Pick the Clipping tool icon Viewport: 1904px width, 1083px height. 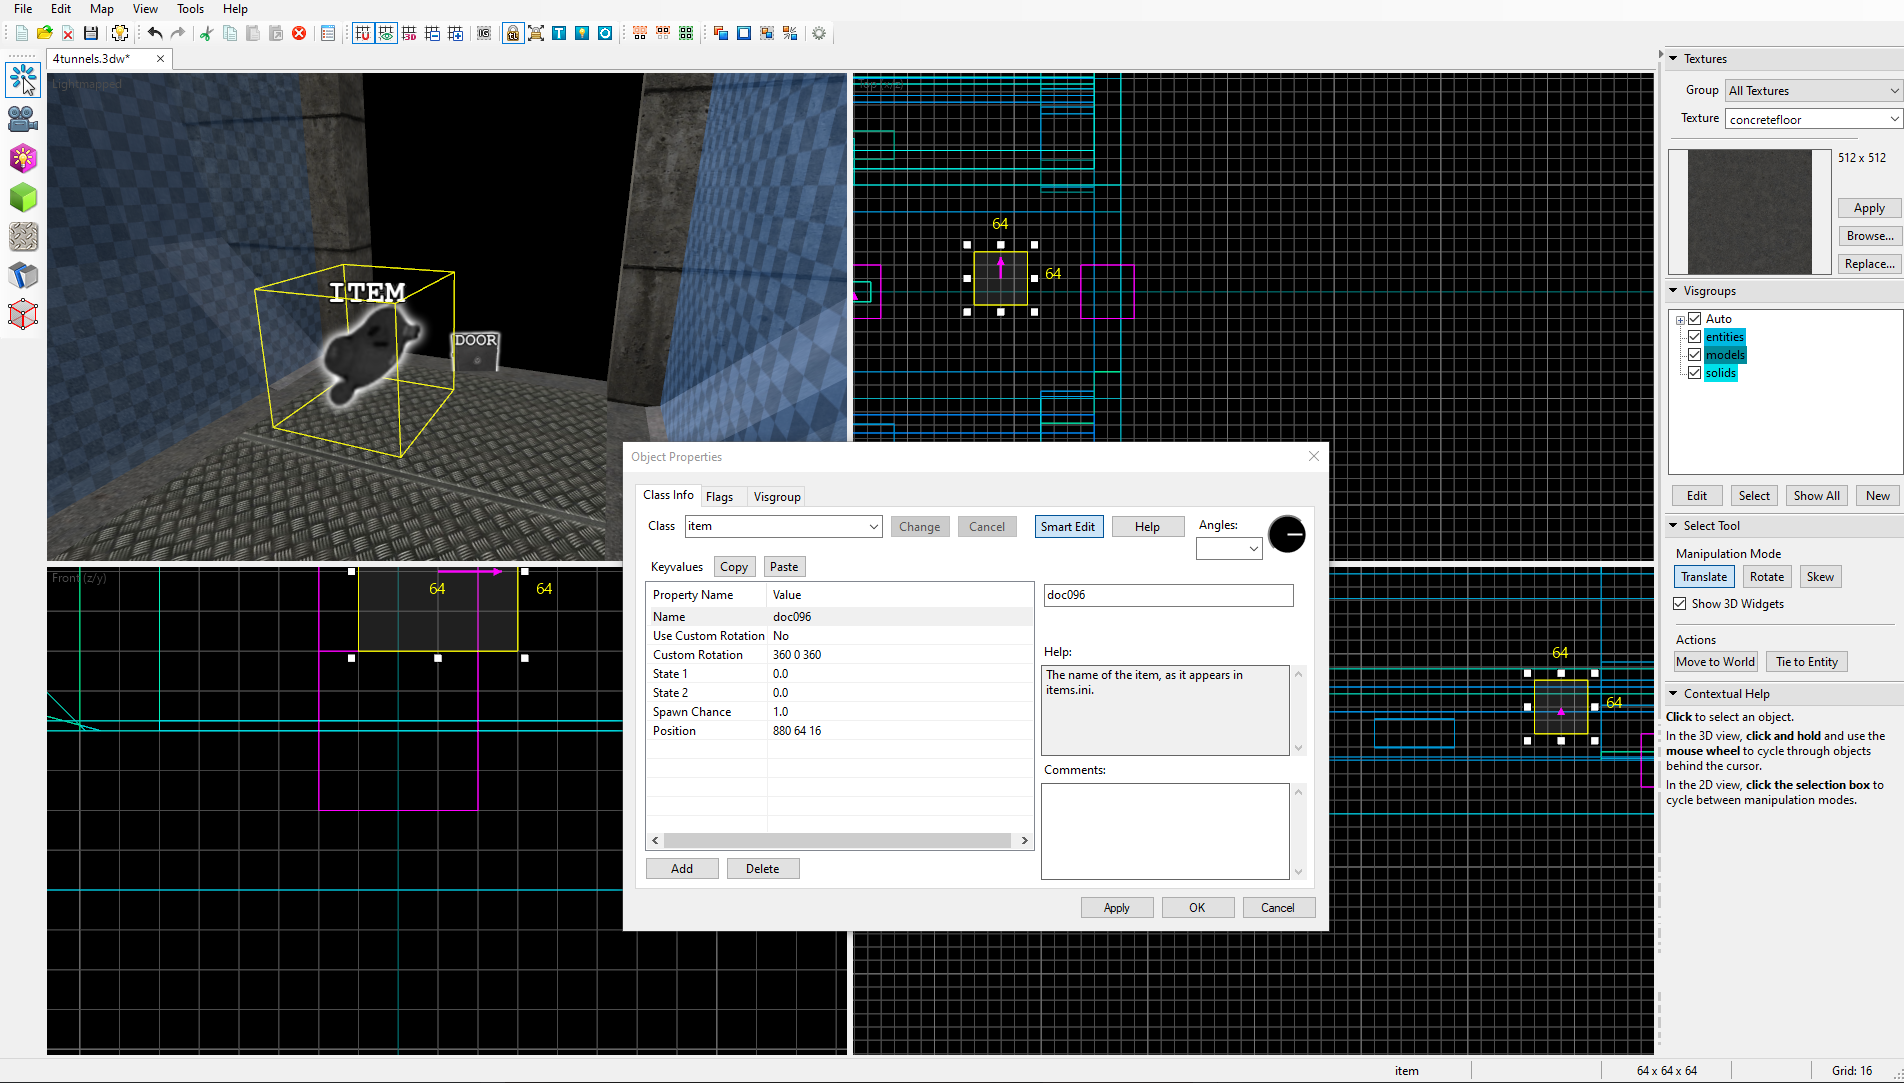tap(22, 276)
